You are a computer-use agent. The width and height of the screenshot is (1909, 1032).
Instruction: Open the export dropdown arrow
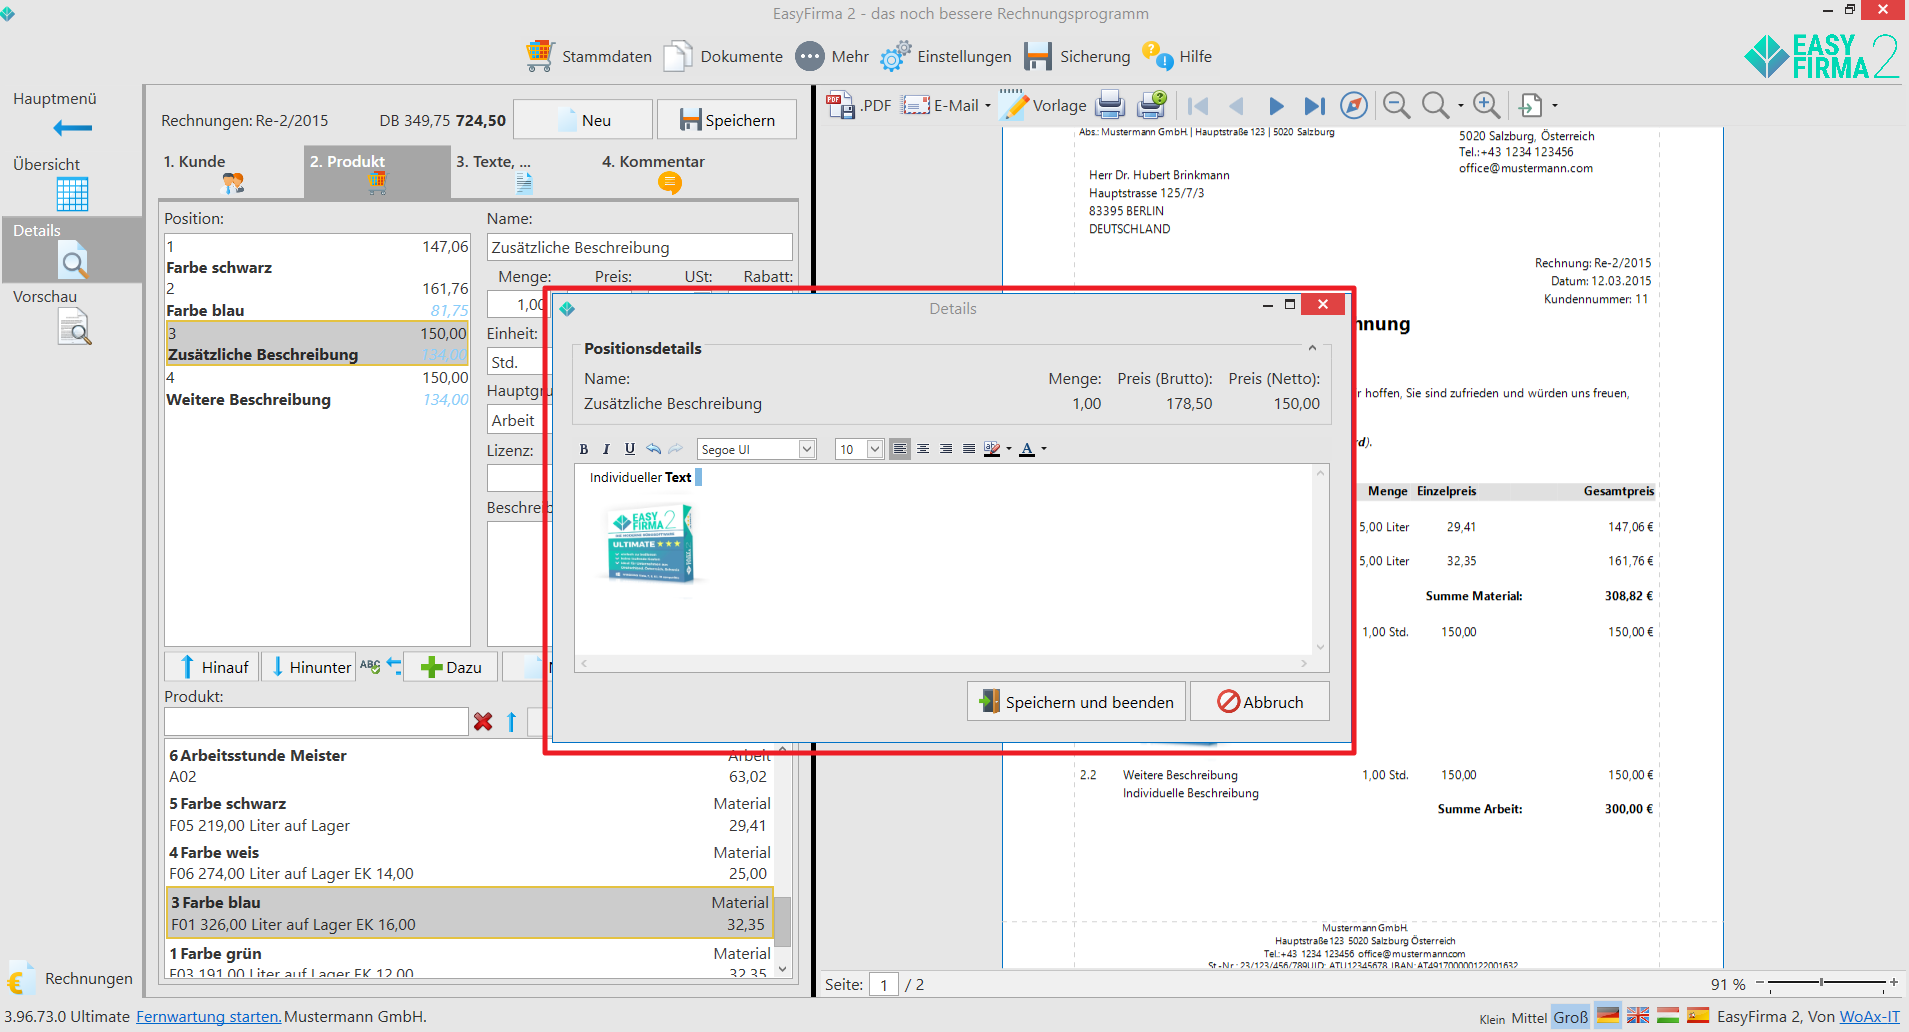(x=1554, y=105)
